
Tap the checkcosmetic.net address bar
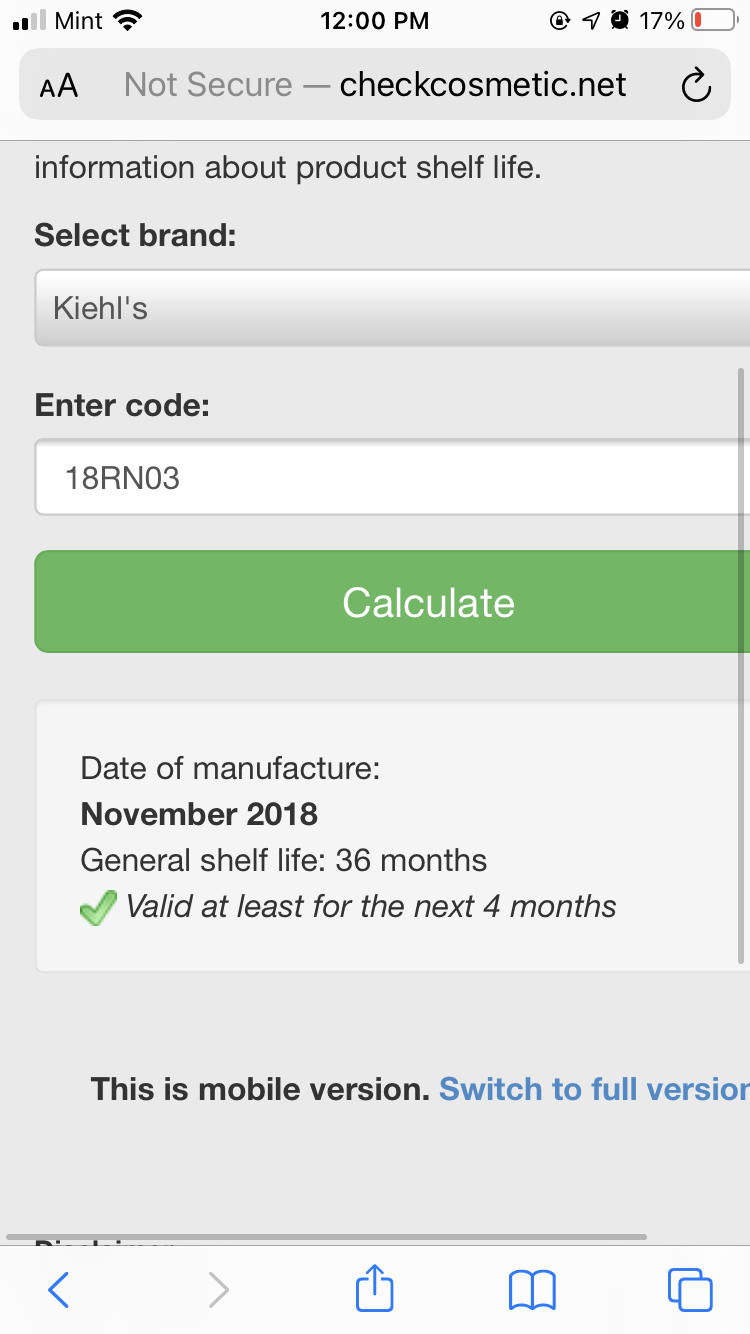tap(374, 85)
